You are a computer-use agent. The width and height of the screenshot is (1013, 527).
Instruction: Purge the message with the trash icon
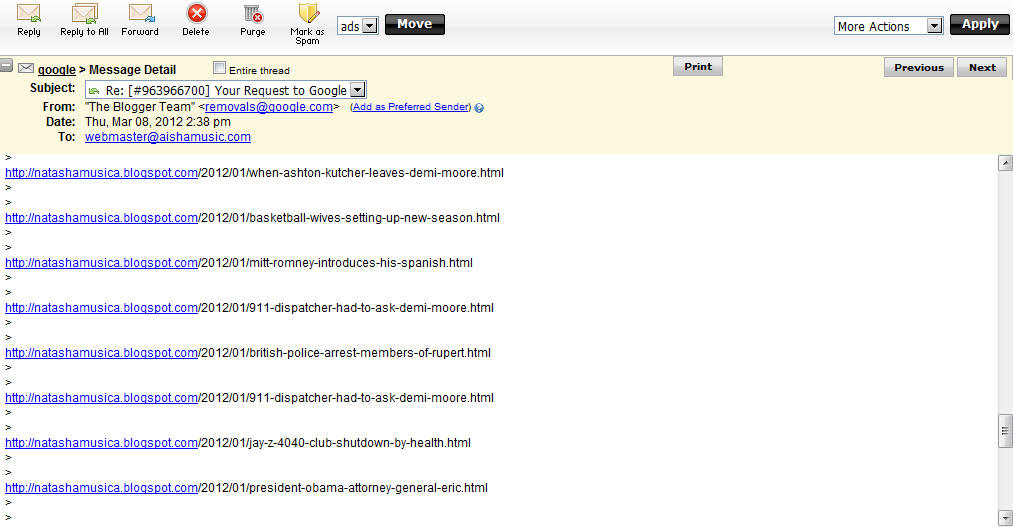(253, 14)
